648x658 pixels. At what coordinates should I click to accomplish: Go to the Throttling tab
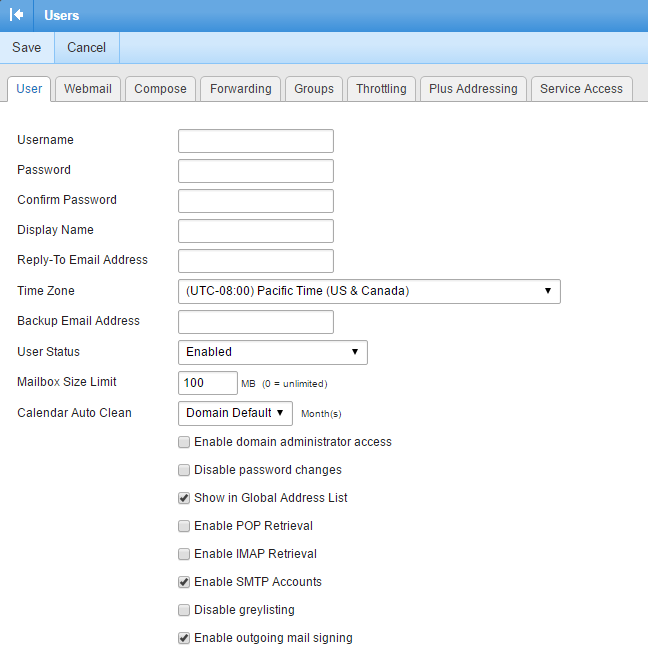[381, 89]
